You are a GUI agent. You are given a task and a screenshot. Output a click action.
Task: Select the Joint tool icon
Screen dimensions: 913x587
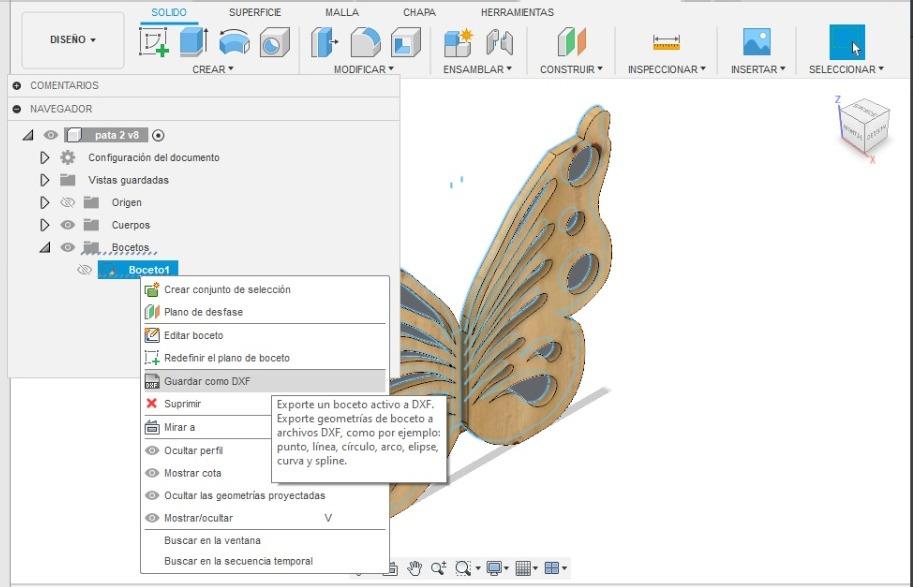500,42
